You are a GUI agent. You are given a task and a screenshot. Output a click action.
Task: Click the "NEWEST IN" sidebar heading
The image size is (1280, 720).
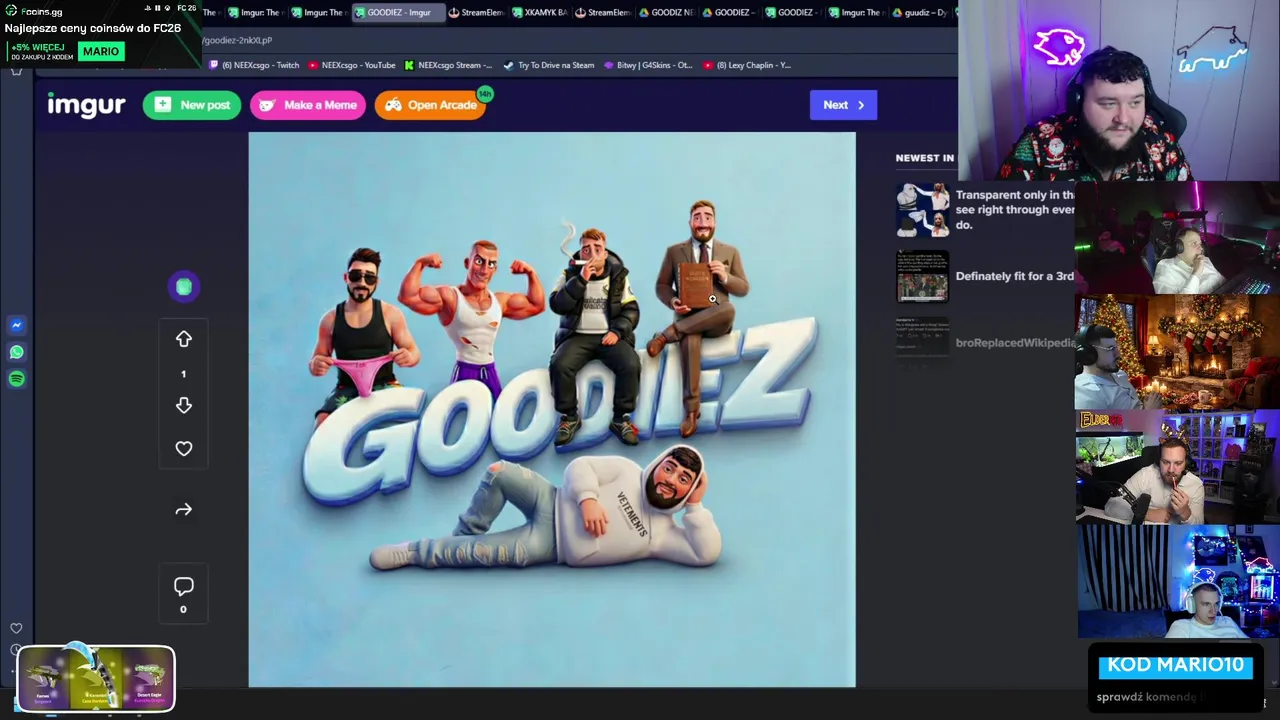(x=925, y=158)
